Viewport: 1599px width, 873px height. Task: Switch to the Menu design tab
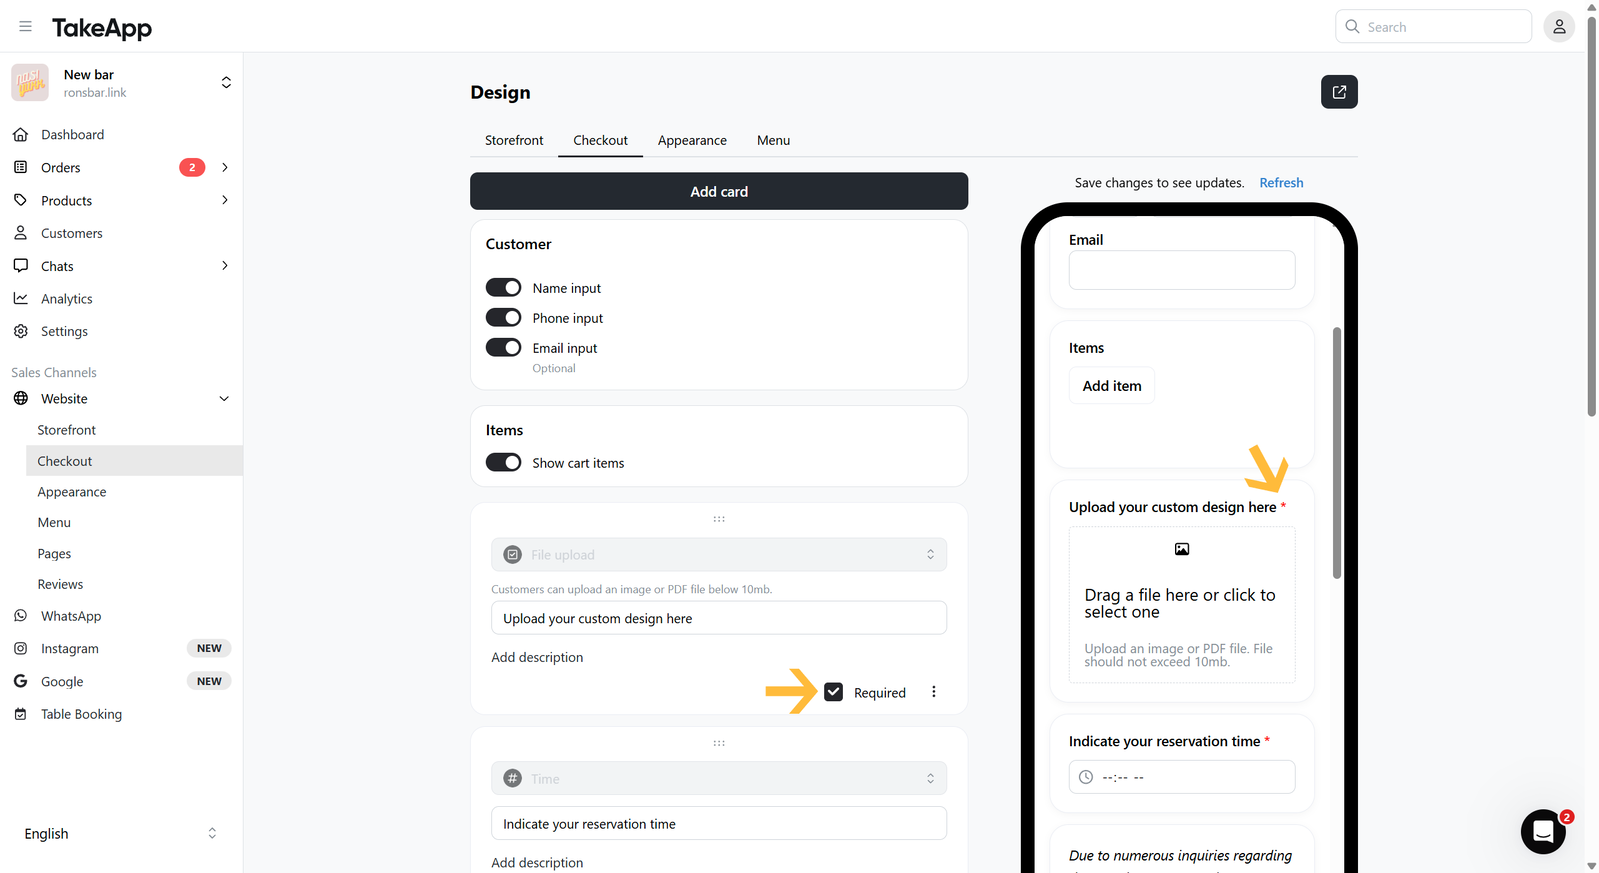point(773,140)
